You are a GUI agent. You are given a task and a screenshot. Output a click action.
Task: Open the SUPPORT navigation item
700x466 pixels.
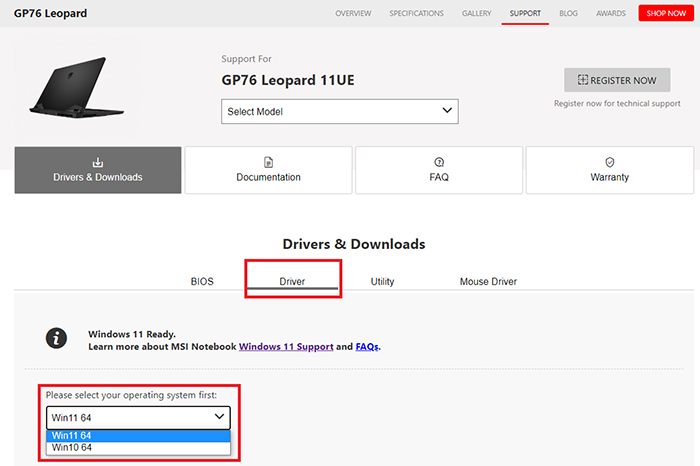[x=525, y=13]
